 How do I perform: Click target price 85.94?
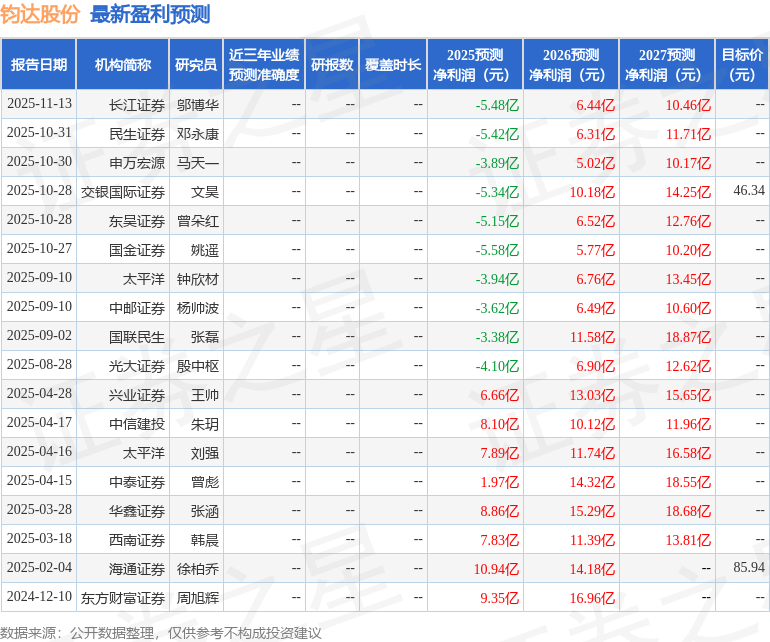(x=749, y=567)
